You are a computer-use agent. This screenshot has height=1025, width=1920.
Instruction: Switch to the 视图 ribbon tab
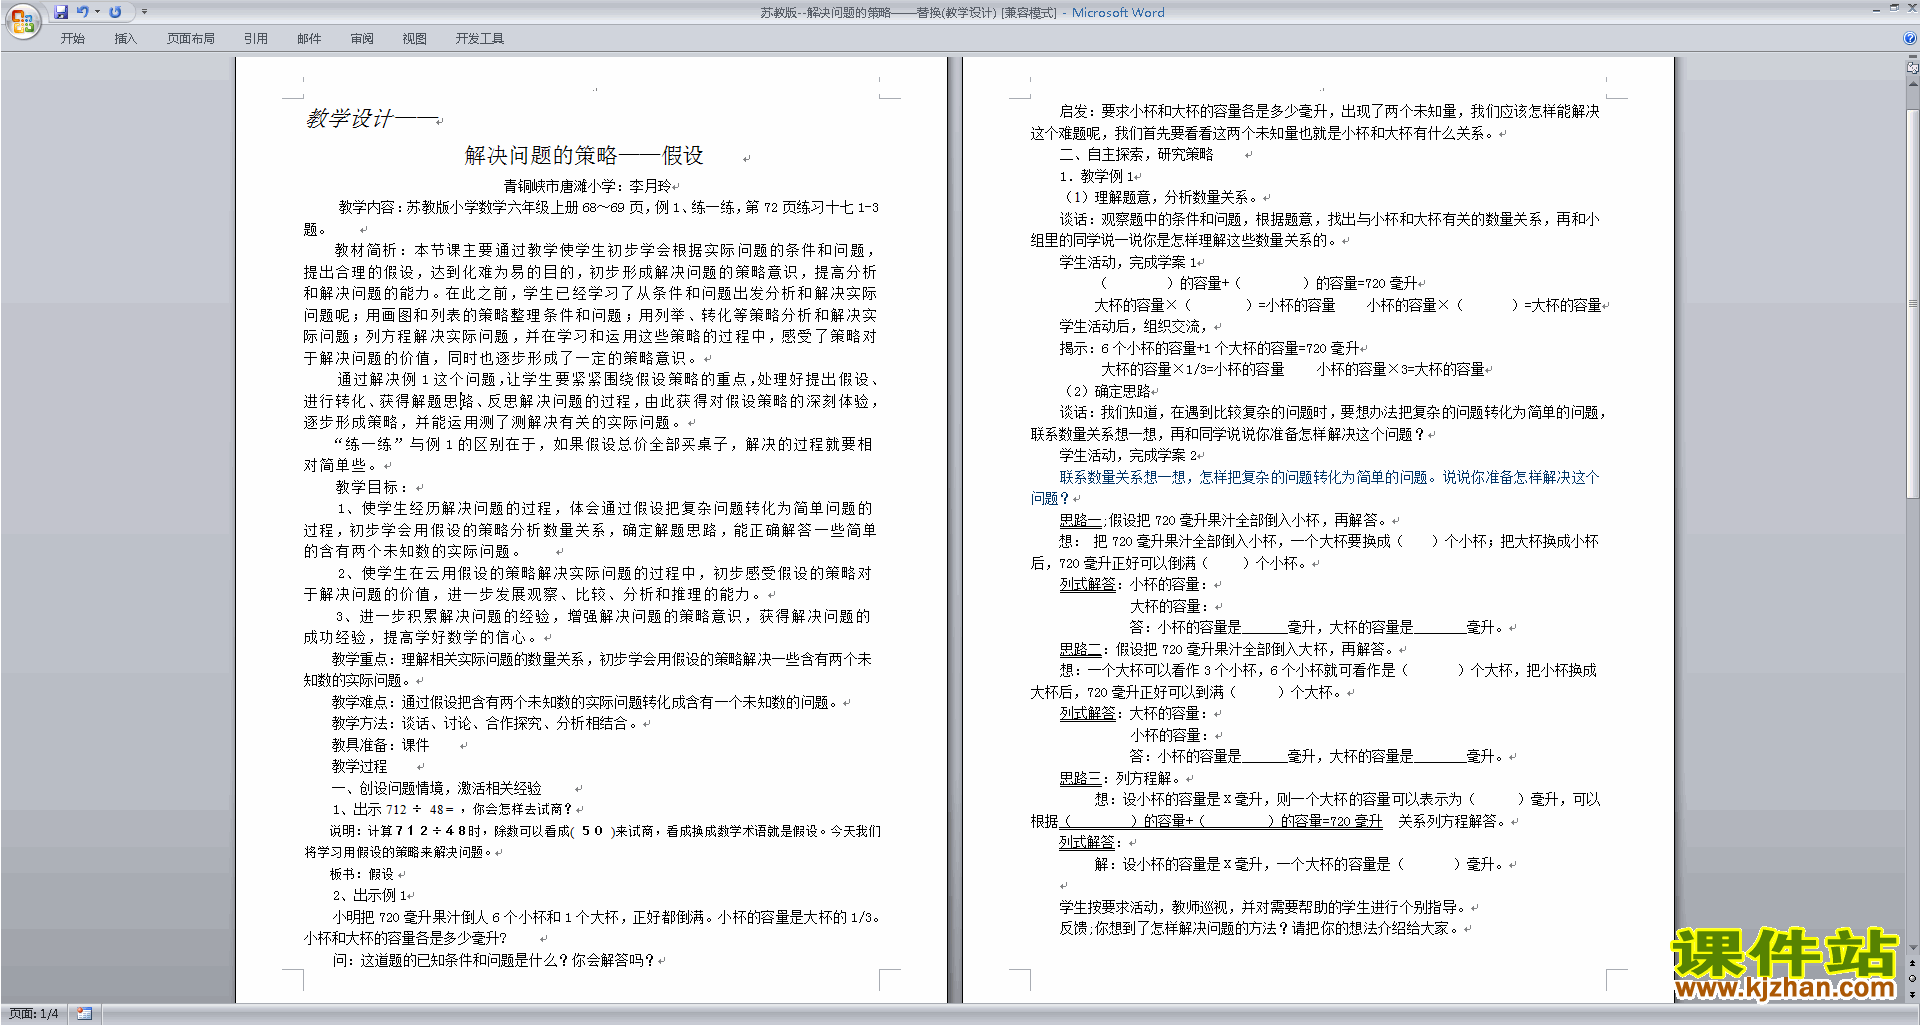click(x=414, y=39)
